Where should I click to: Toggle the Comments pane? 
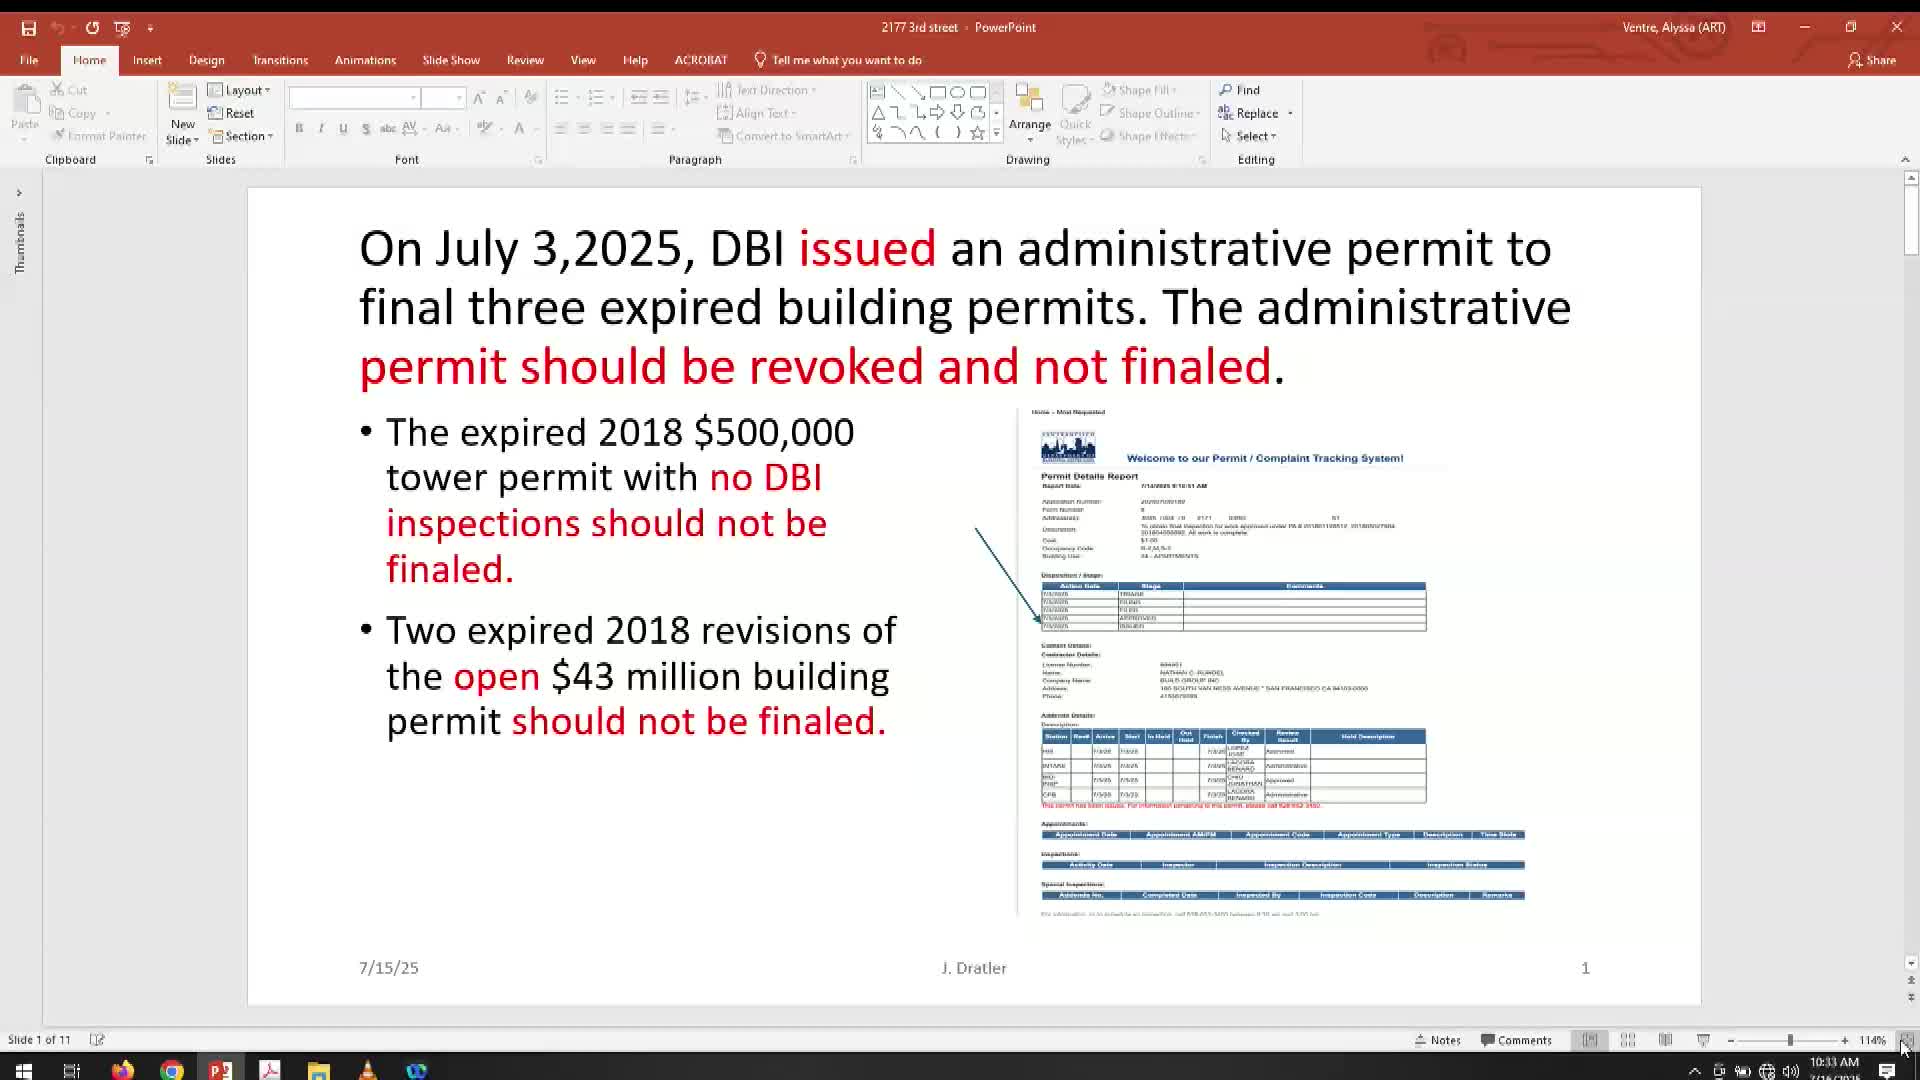coord(1516,1040)
